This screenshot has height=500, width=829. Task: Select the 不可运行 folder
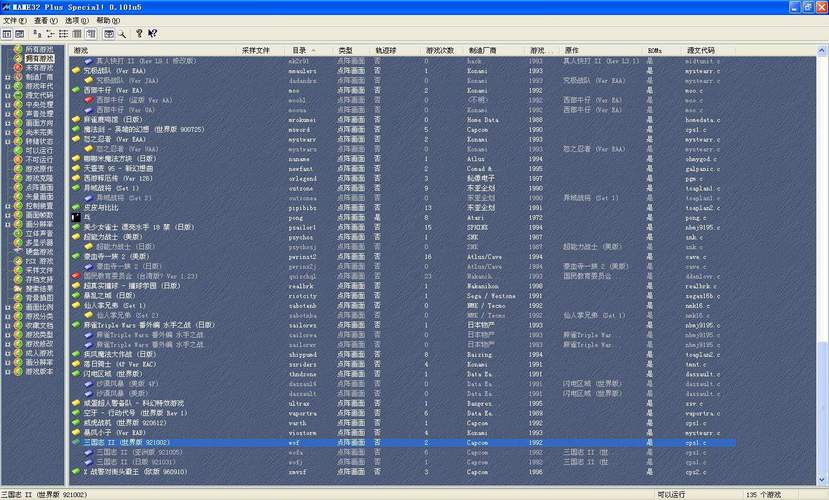(x=39, y=160)
